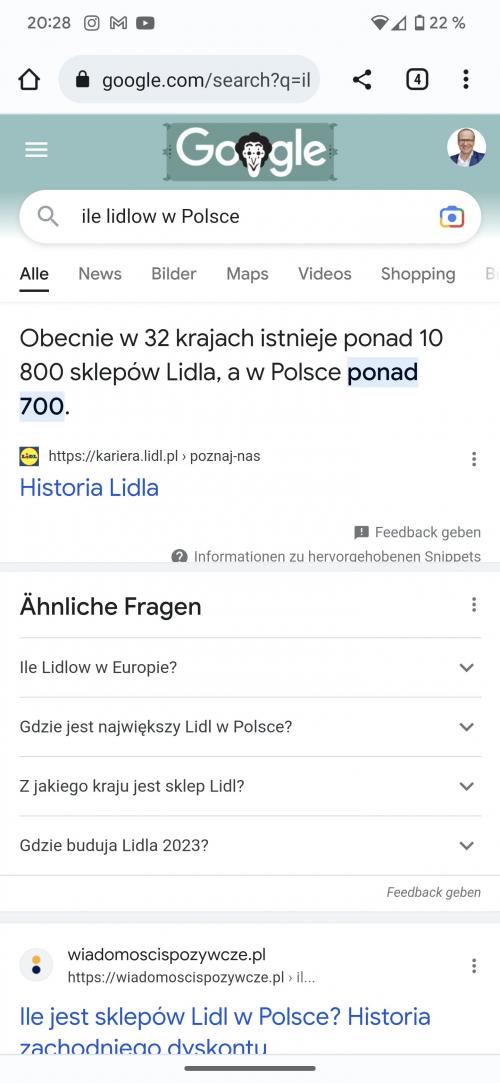Expand the question "Ile Lidlow w Europie?"
The image size is (500, 1083).
(x=250, y=667)
